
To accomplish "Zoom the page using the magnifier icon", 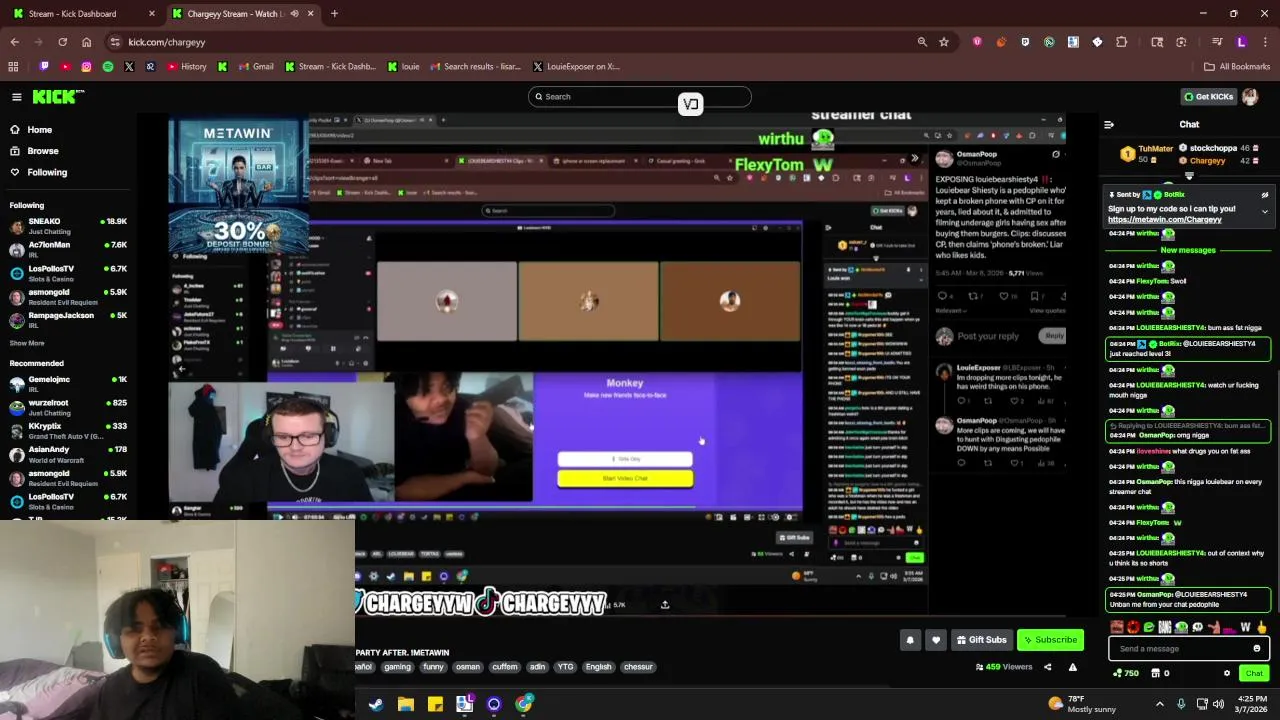I will point(922,42).
